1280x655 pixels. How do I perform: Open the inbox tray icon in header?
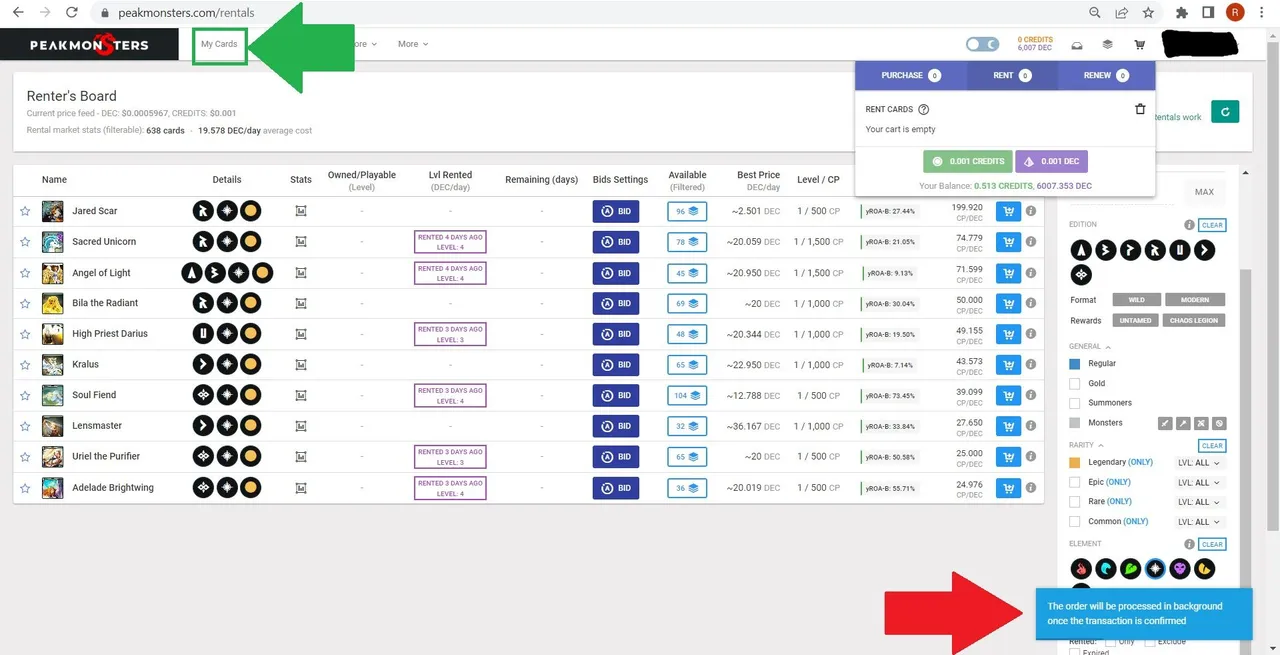pos(1076,45)
